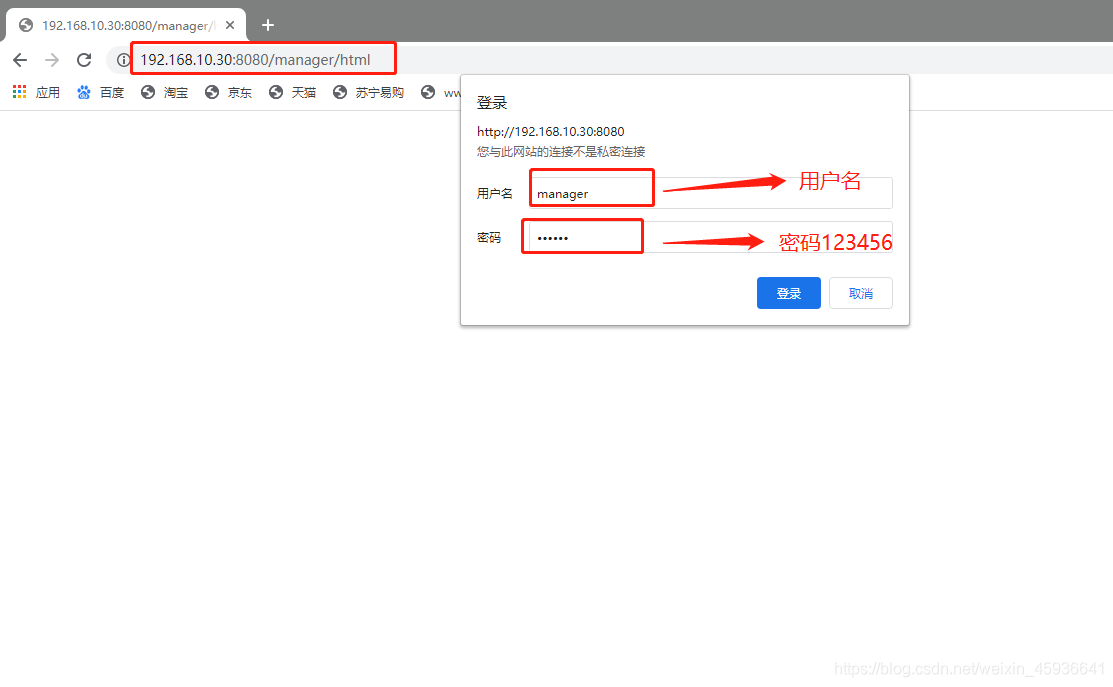The image size is (1113, 687).
Task: Focus the 用户名 username field
Action: click(711, 193)
